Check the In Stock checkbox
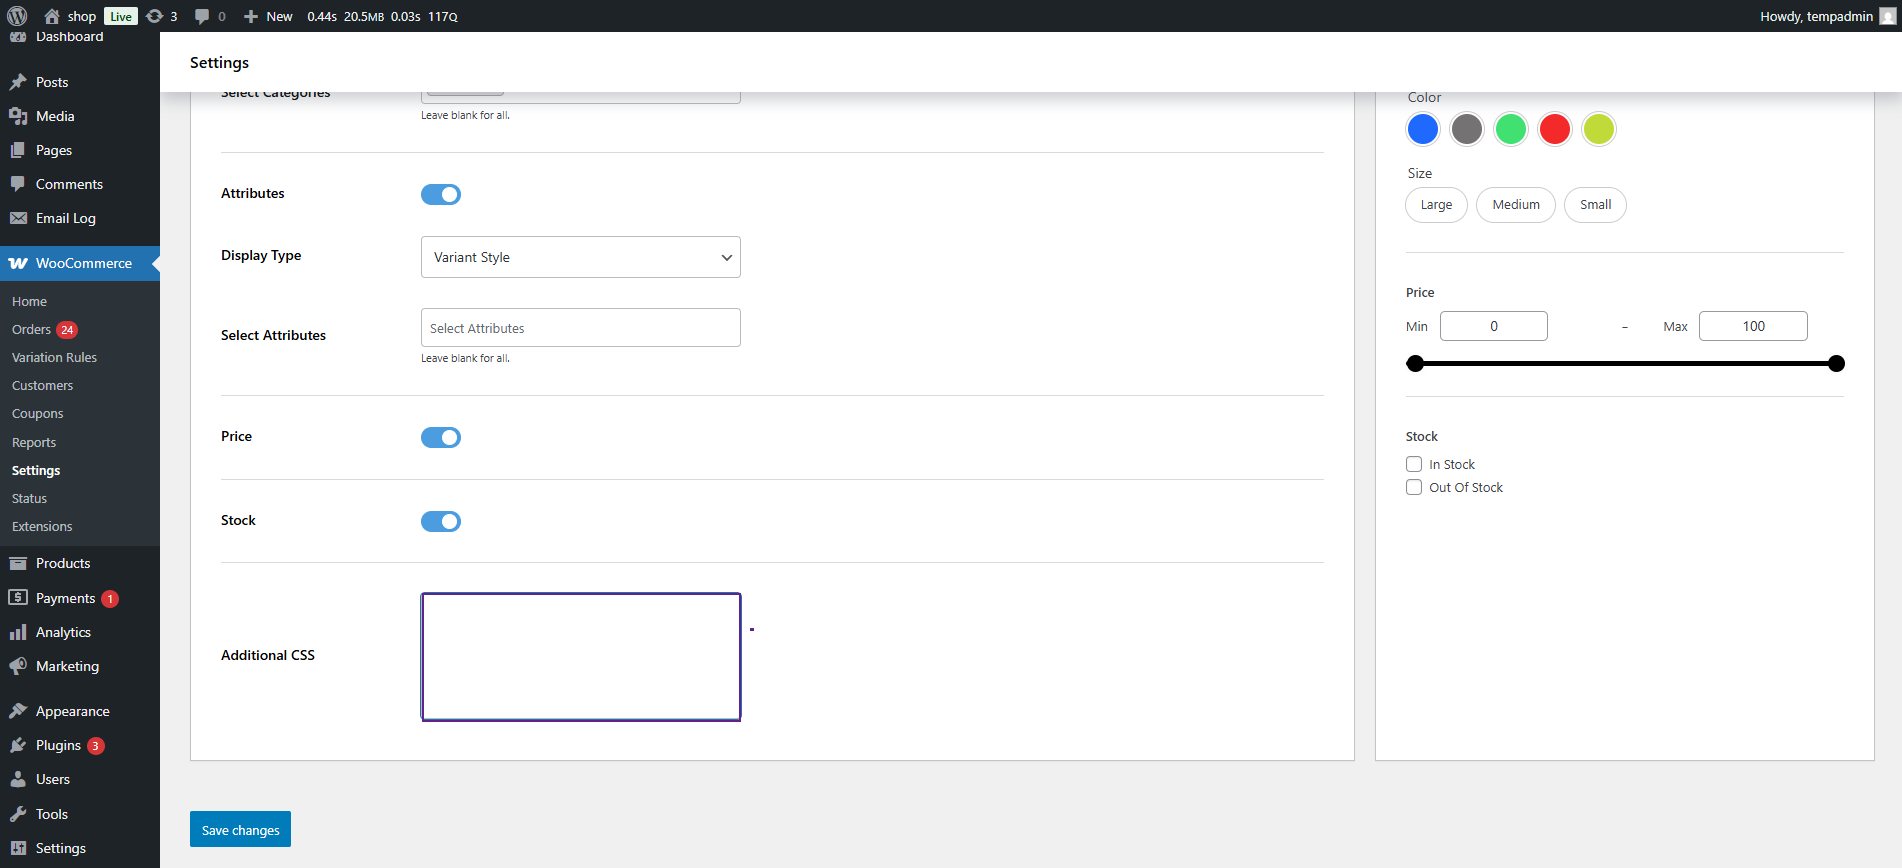The image size is (1902, 868). coord(1414,464)
